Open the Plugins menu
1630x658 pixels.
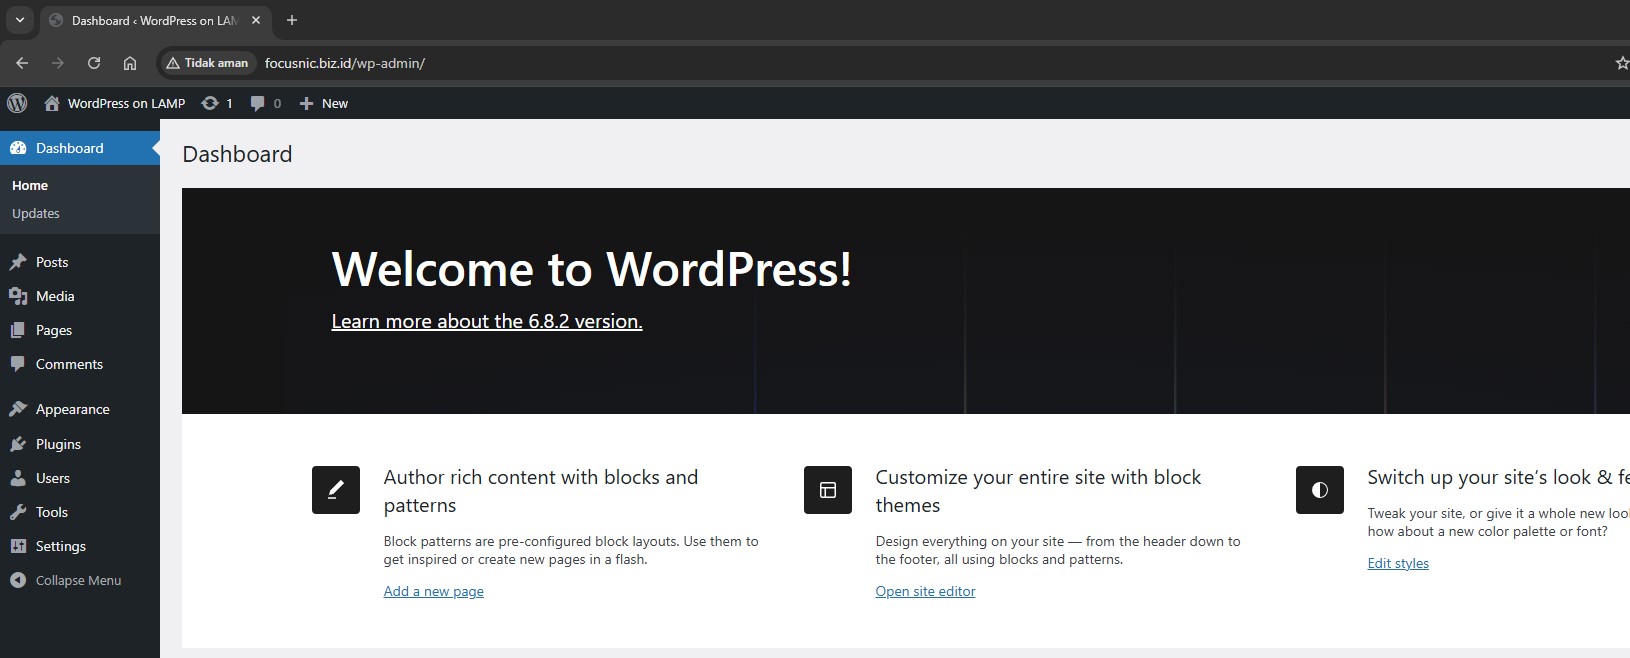tap(58, 444)
